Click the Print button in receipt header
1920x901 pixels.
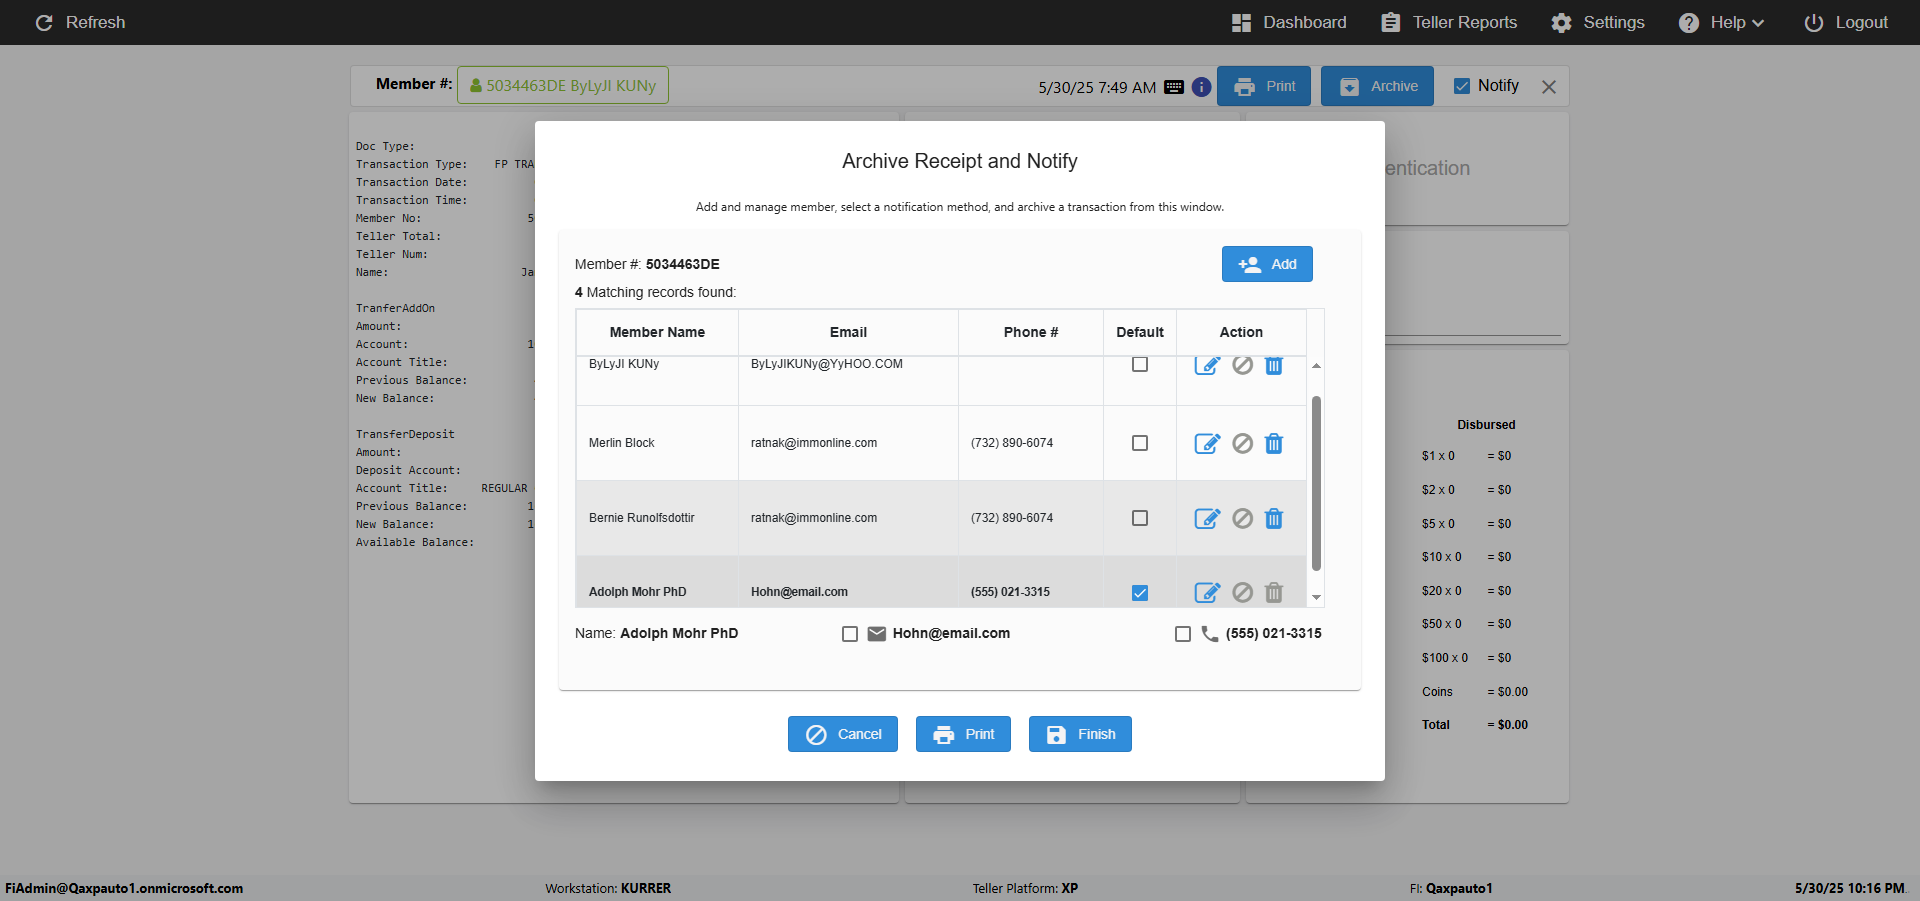(1264, 86)
